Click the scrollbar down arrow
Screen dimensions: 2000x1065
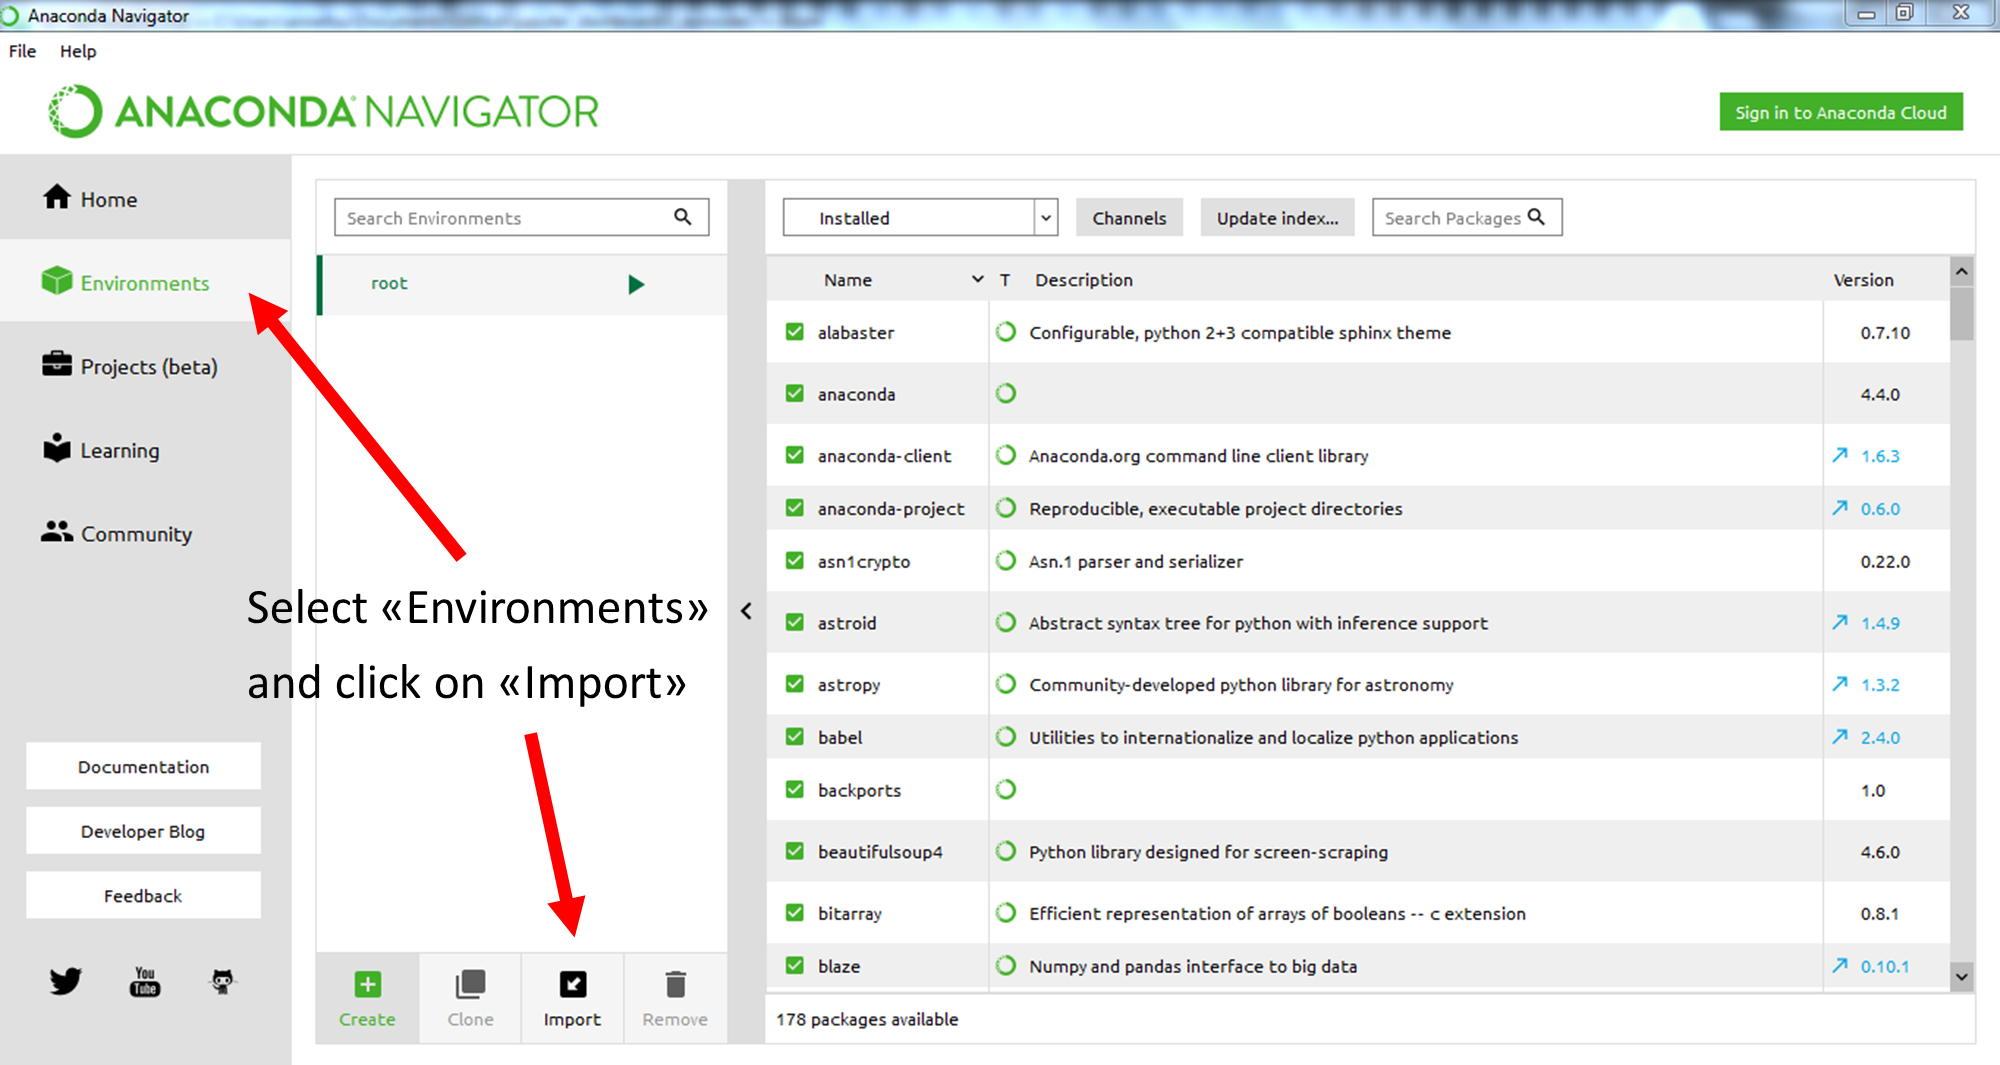[x=1962, y=977]
